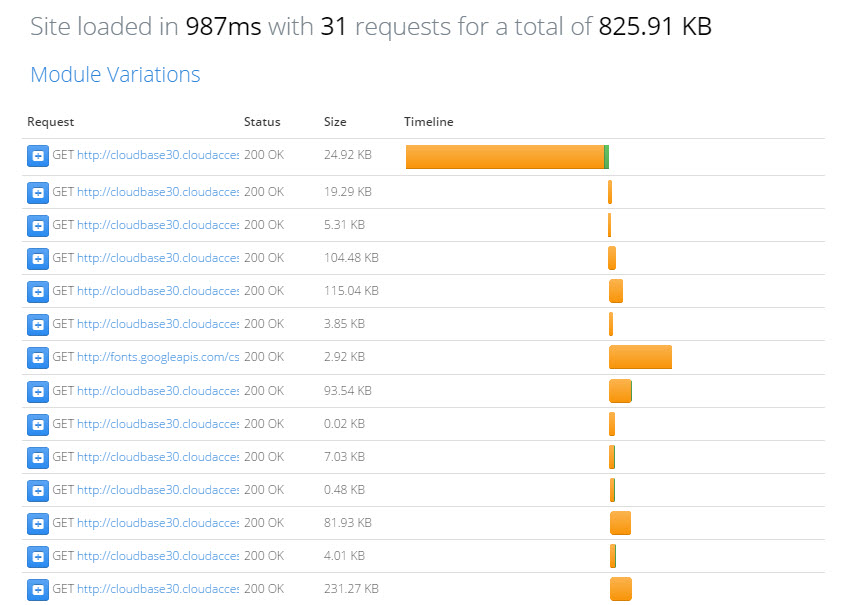
Task: Click plus icon for 93.54 KB request
Action: [38, 392]
